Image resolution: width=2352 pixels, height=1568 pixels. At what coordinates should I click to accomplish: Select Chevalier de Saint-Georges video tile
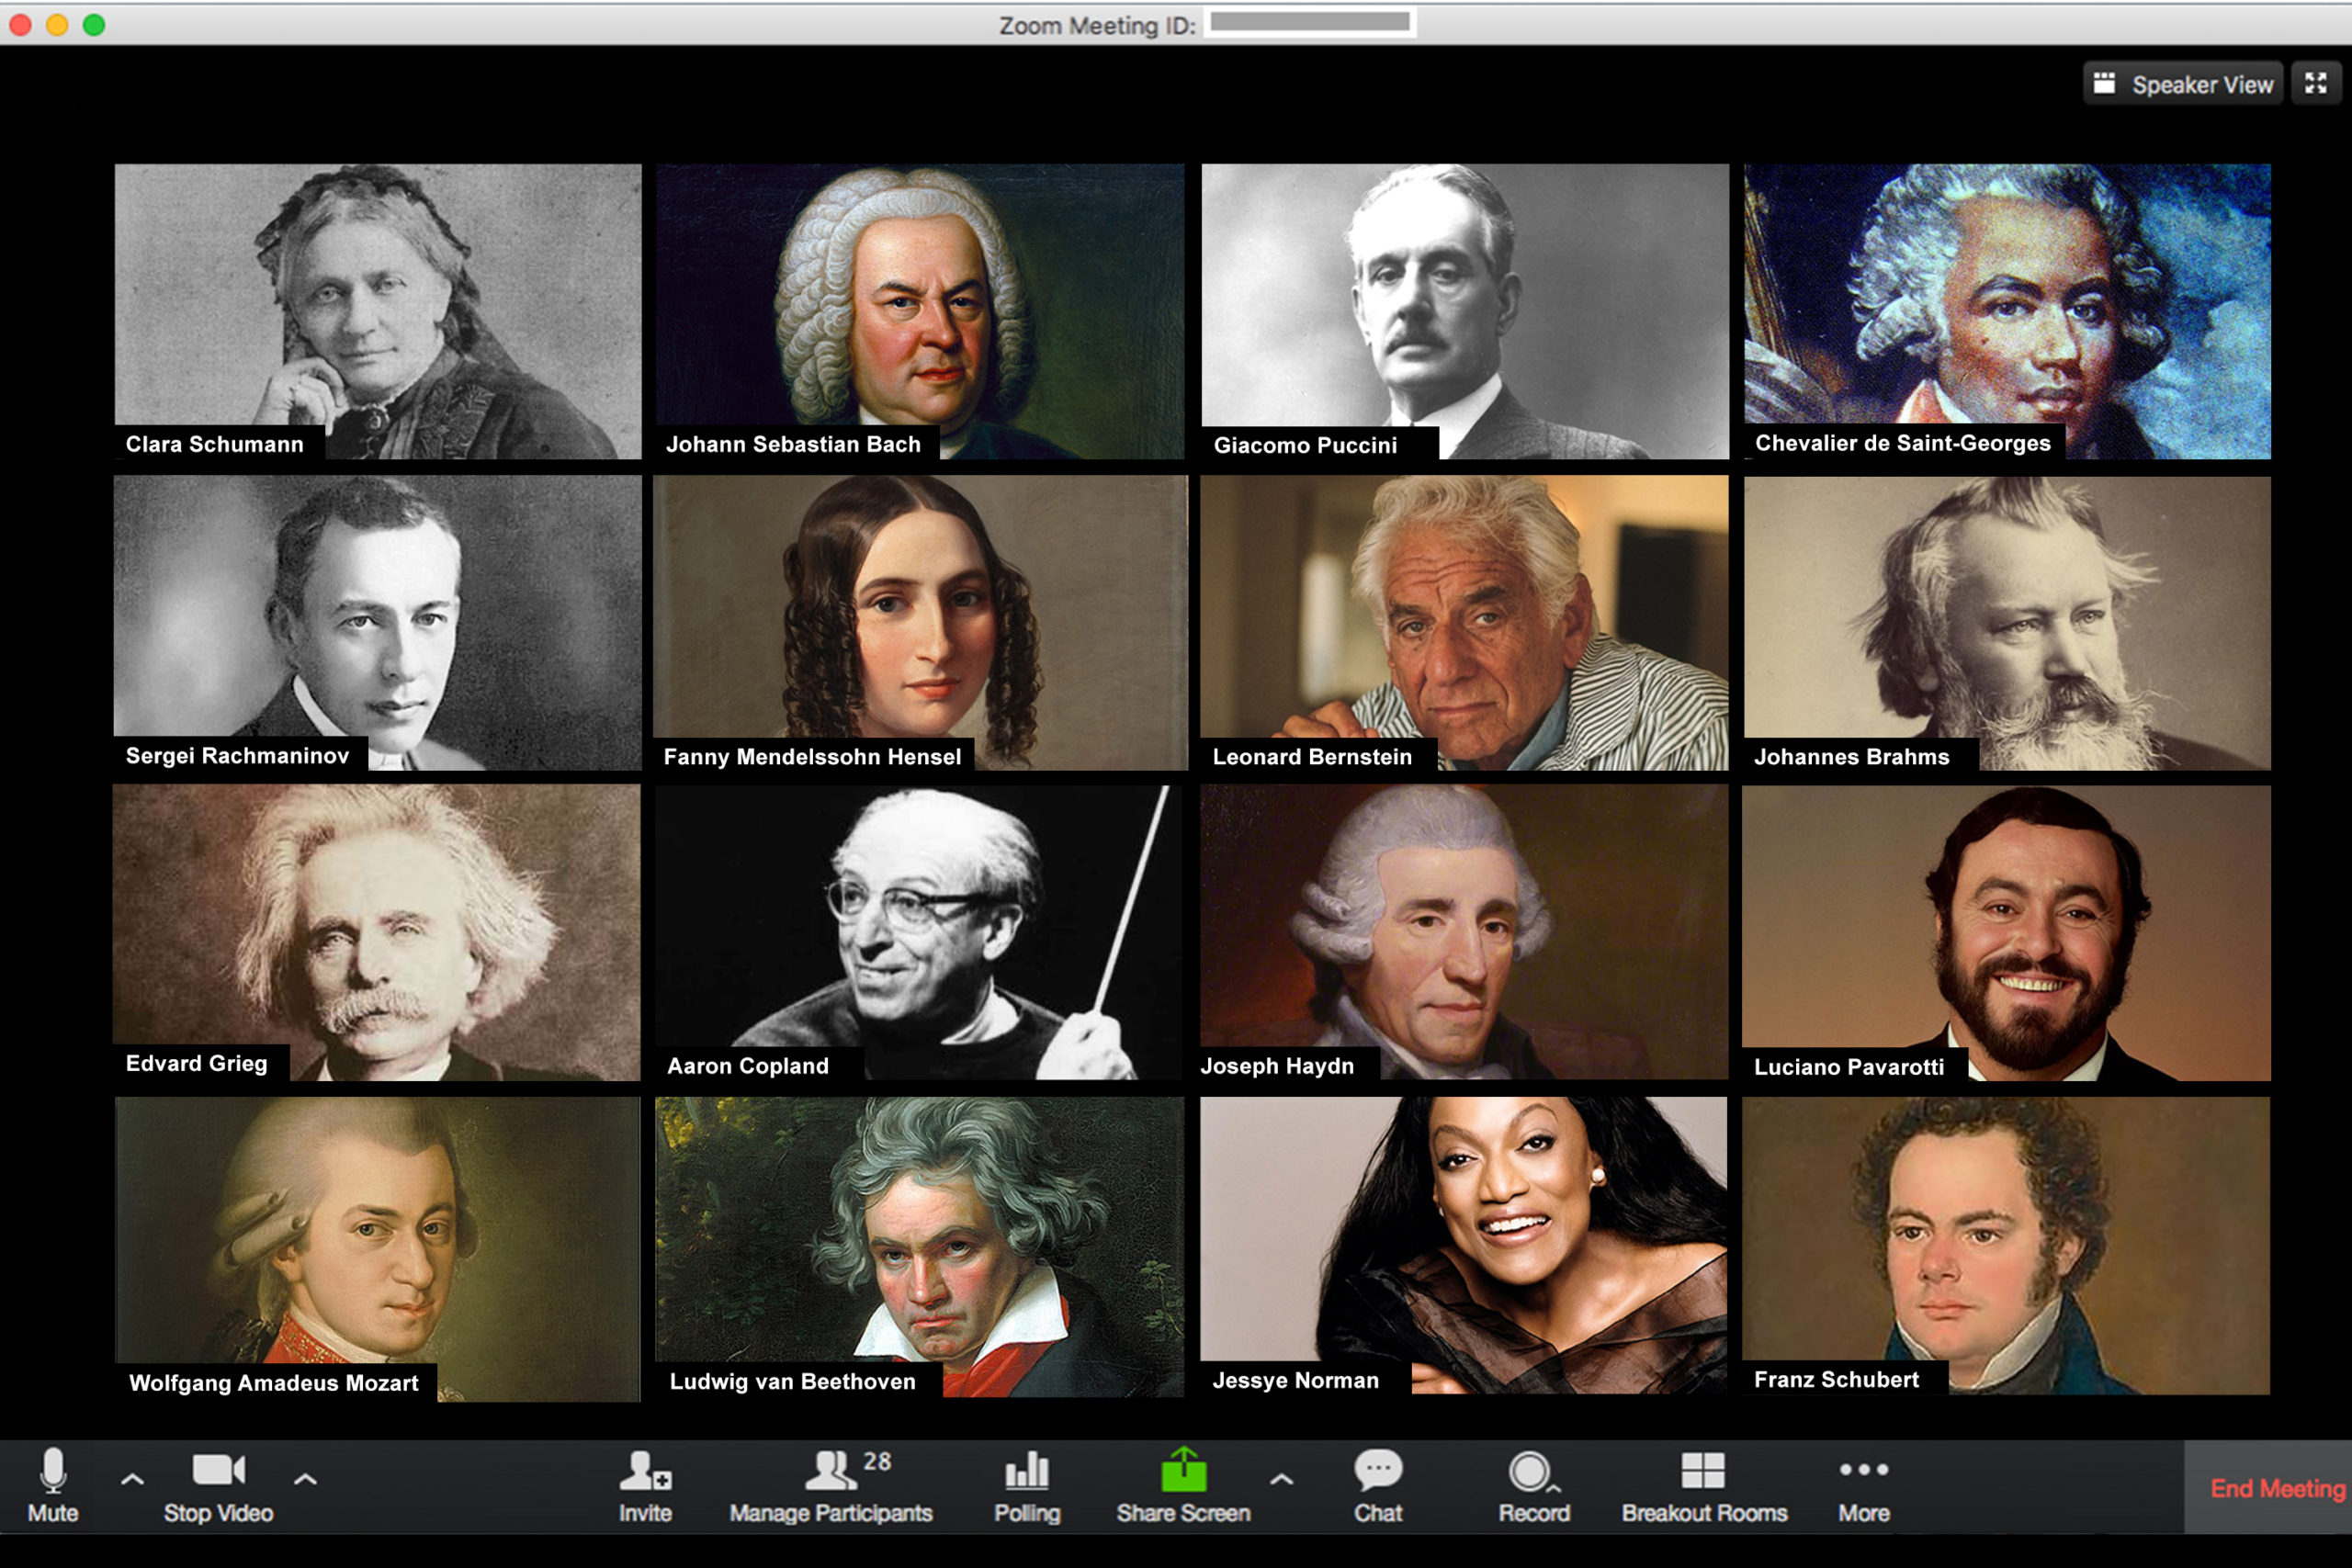point(2007,311)
